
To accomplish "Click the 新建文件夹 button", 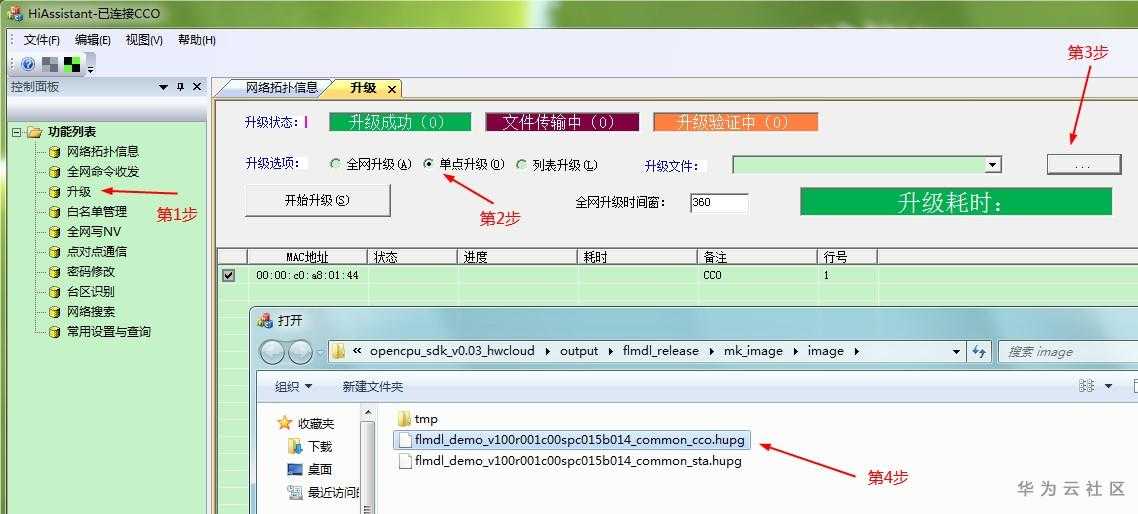I will [x=372, y=387].
